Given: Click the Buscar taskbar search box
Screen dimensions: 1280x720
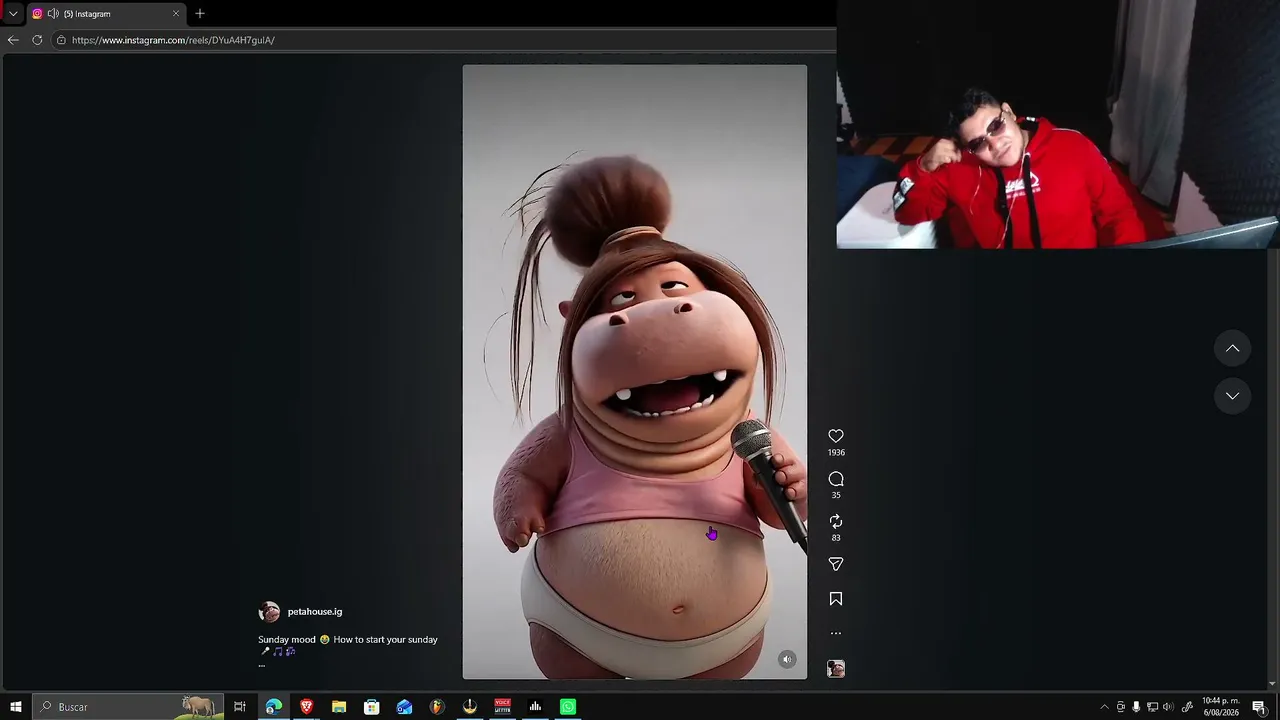Looking at the screenshot, I should coord(127,707).
